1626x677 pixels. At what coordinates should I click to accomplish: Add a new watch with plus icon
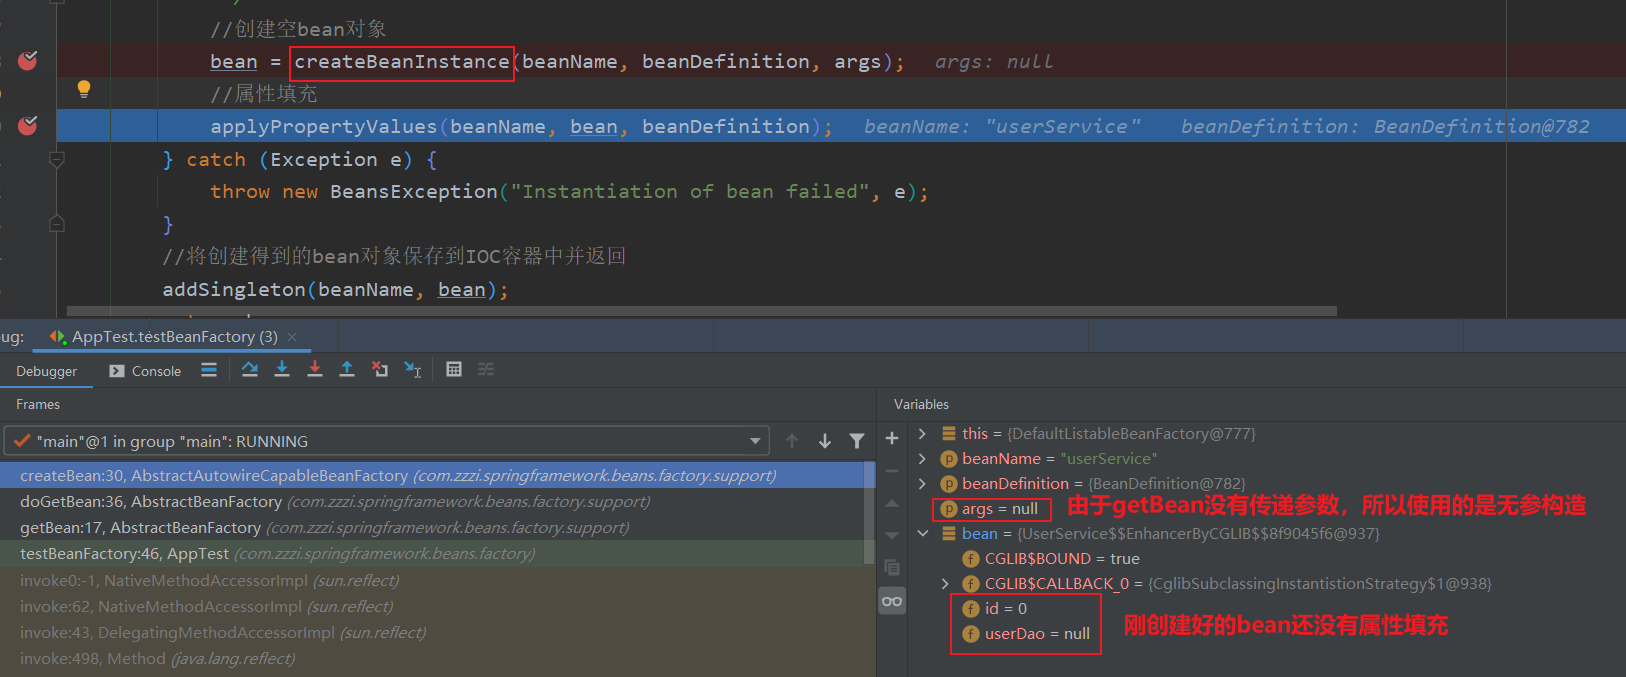892,438
